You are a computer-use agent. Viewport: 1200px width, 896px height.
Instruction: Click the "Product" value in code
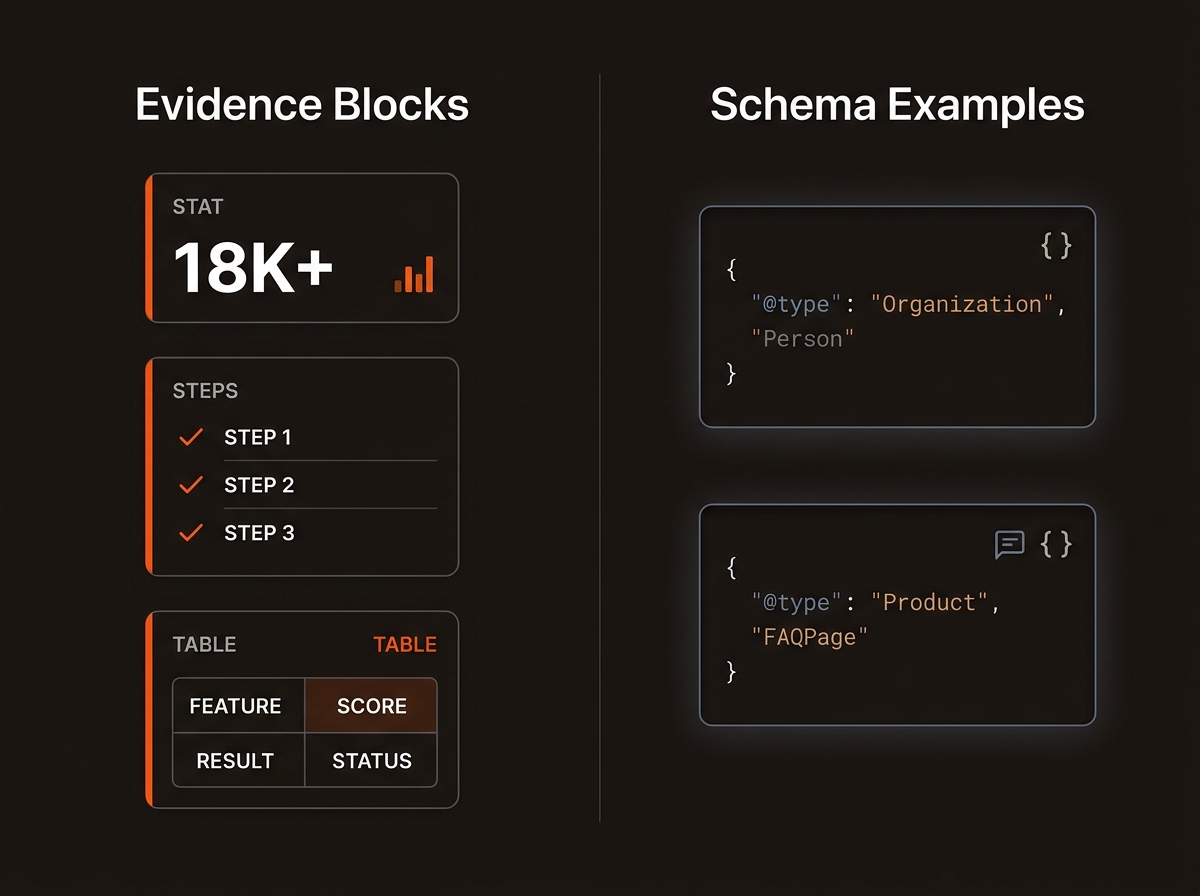point(929,602)
